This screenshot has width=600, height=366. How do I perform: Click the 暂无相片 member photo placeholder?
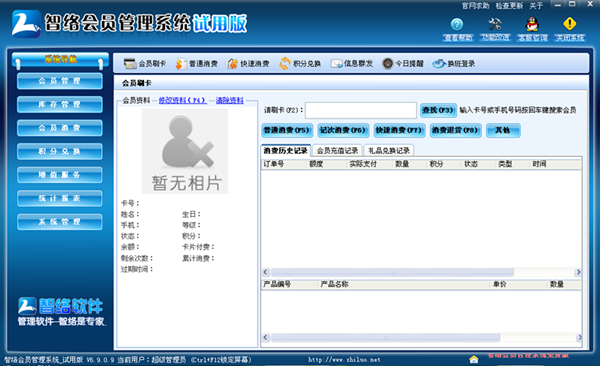[x=185, y=151]
